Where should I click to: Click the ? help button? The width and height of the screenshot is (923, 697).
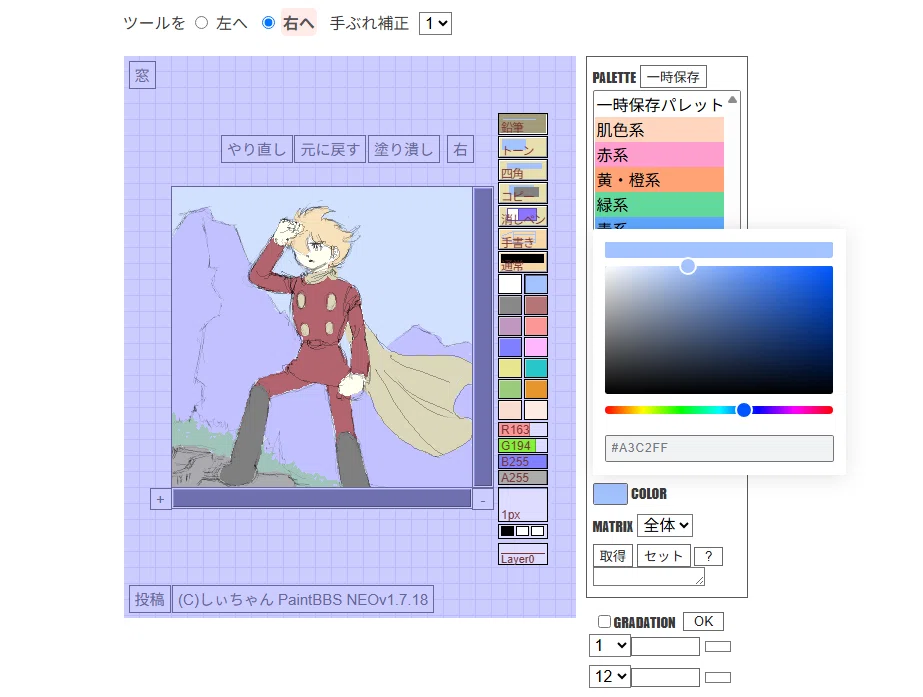tap(708, 556)
